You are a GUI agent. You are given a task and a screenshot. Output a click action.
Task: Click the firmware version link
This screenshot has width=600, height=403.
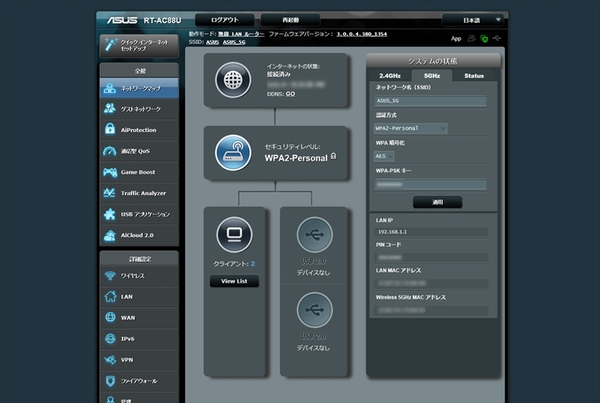click(362, 34)
